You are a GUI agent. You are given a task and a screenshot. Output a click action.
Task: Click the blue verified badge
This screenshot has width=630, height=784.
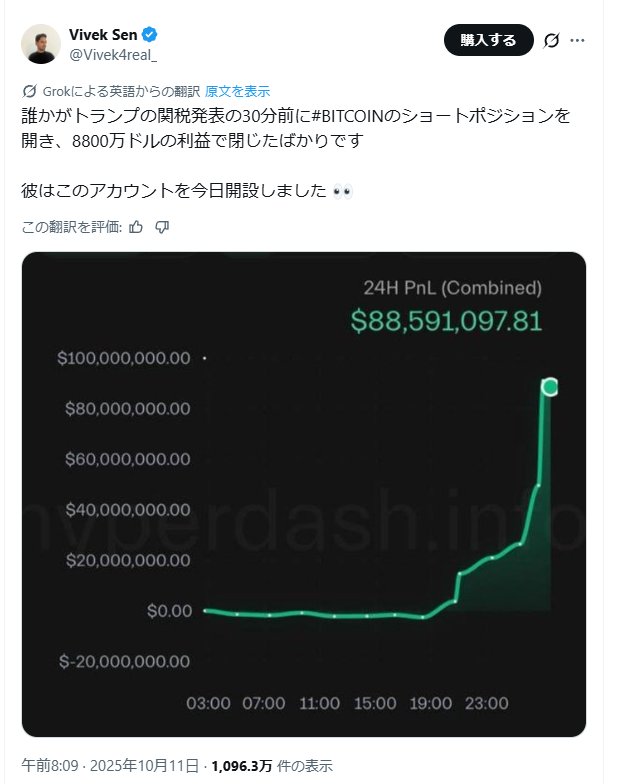pos(150,37)
